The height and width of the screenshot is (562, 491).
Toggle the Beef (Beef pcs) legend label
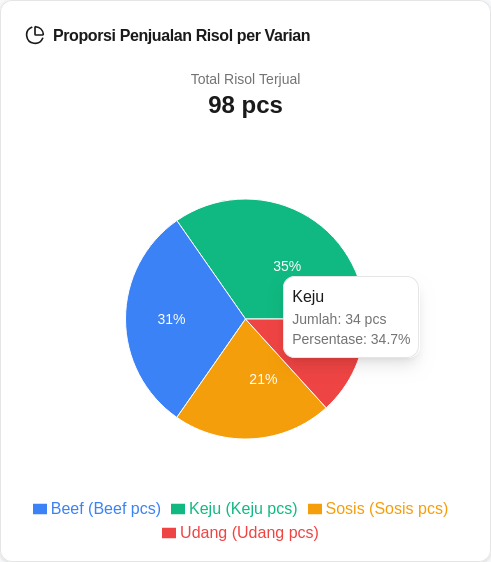(106, 509)
